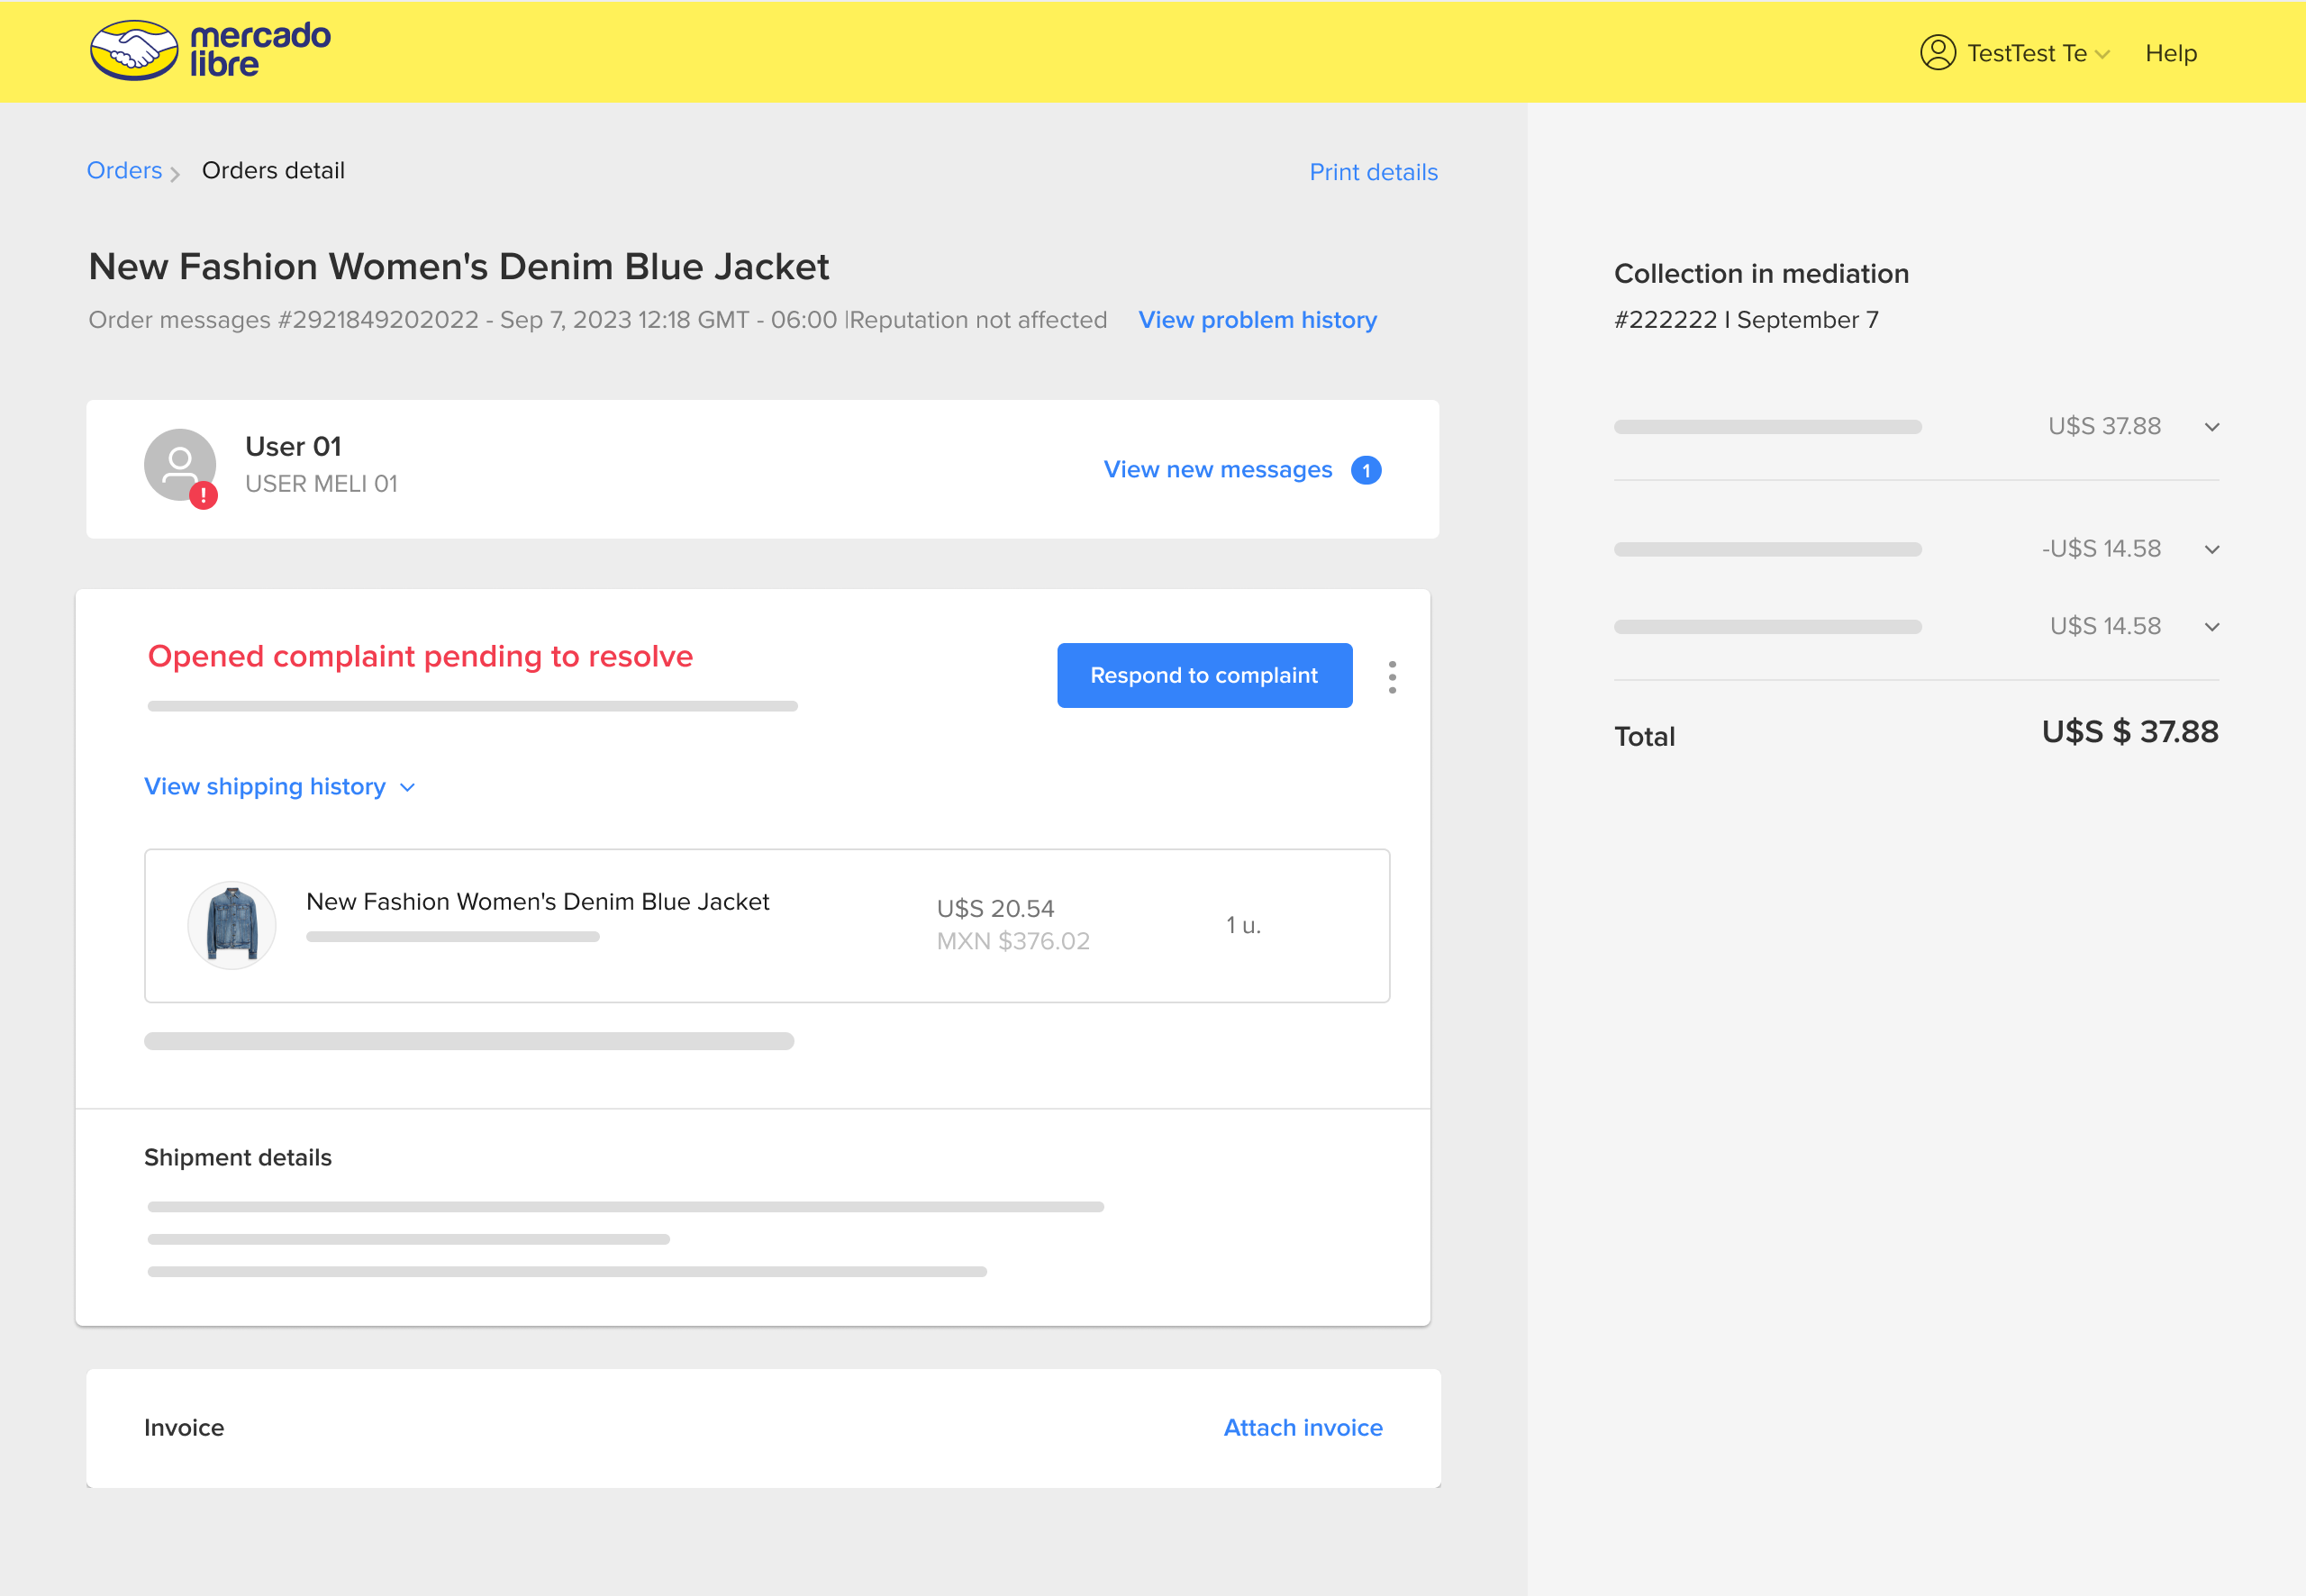2306x1596 pixels.
Task: Click the denim jacket product thumbnail
Action: 232,925
